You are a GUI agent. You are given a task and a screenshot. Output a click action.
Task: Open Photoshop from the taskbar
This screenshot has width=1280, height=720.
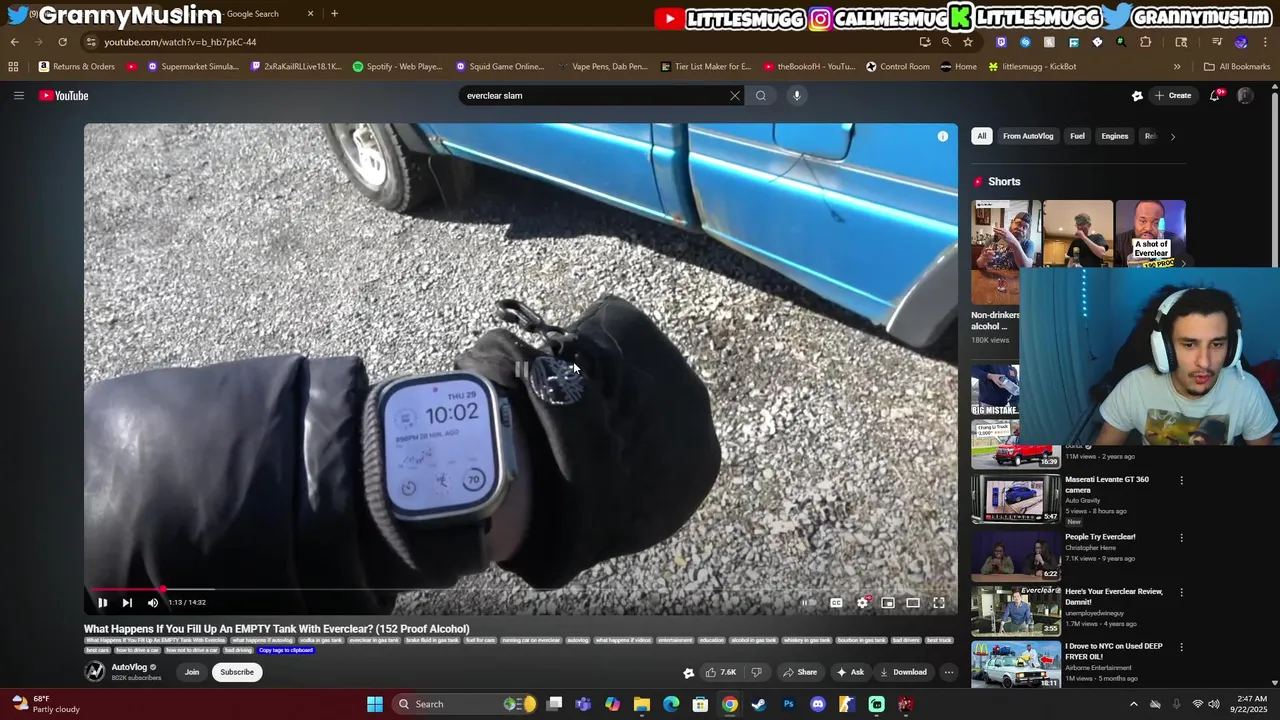pyautogui.click(x=789, y=704)
